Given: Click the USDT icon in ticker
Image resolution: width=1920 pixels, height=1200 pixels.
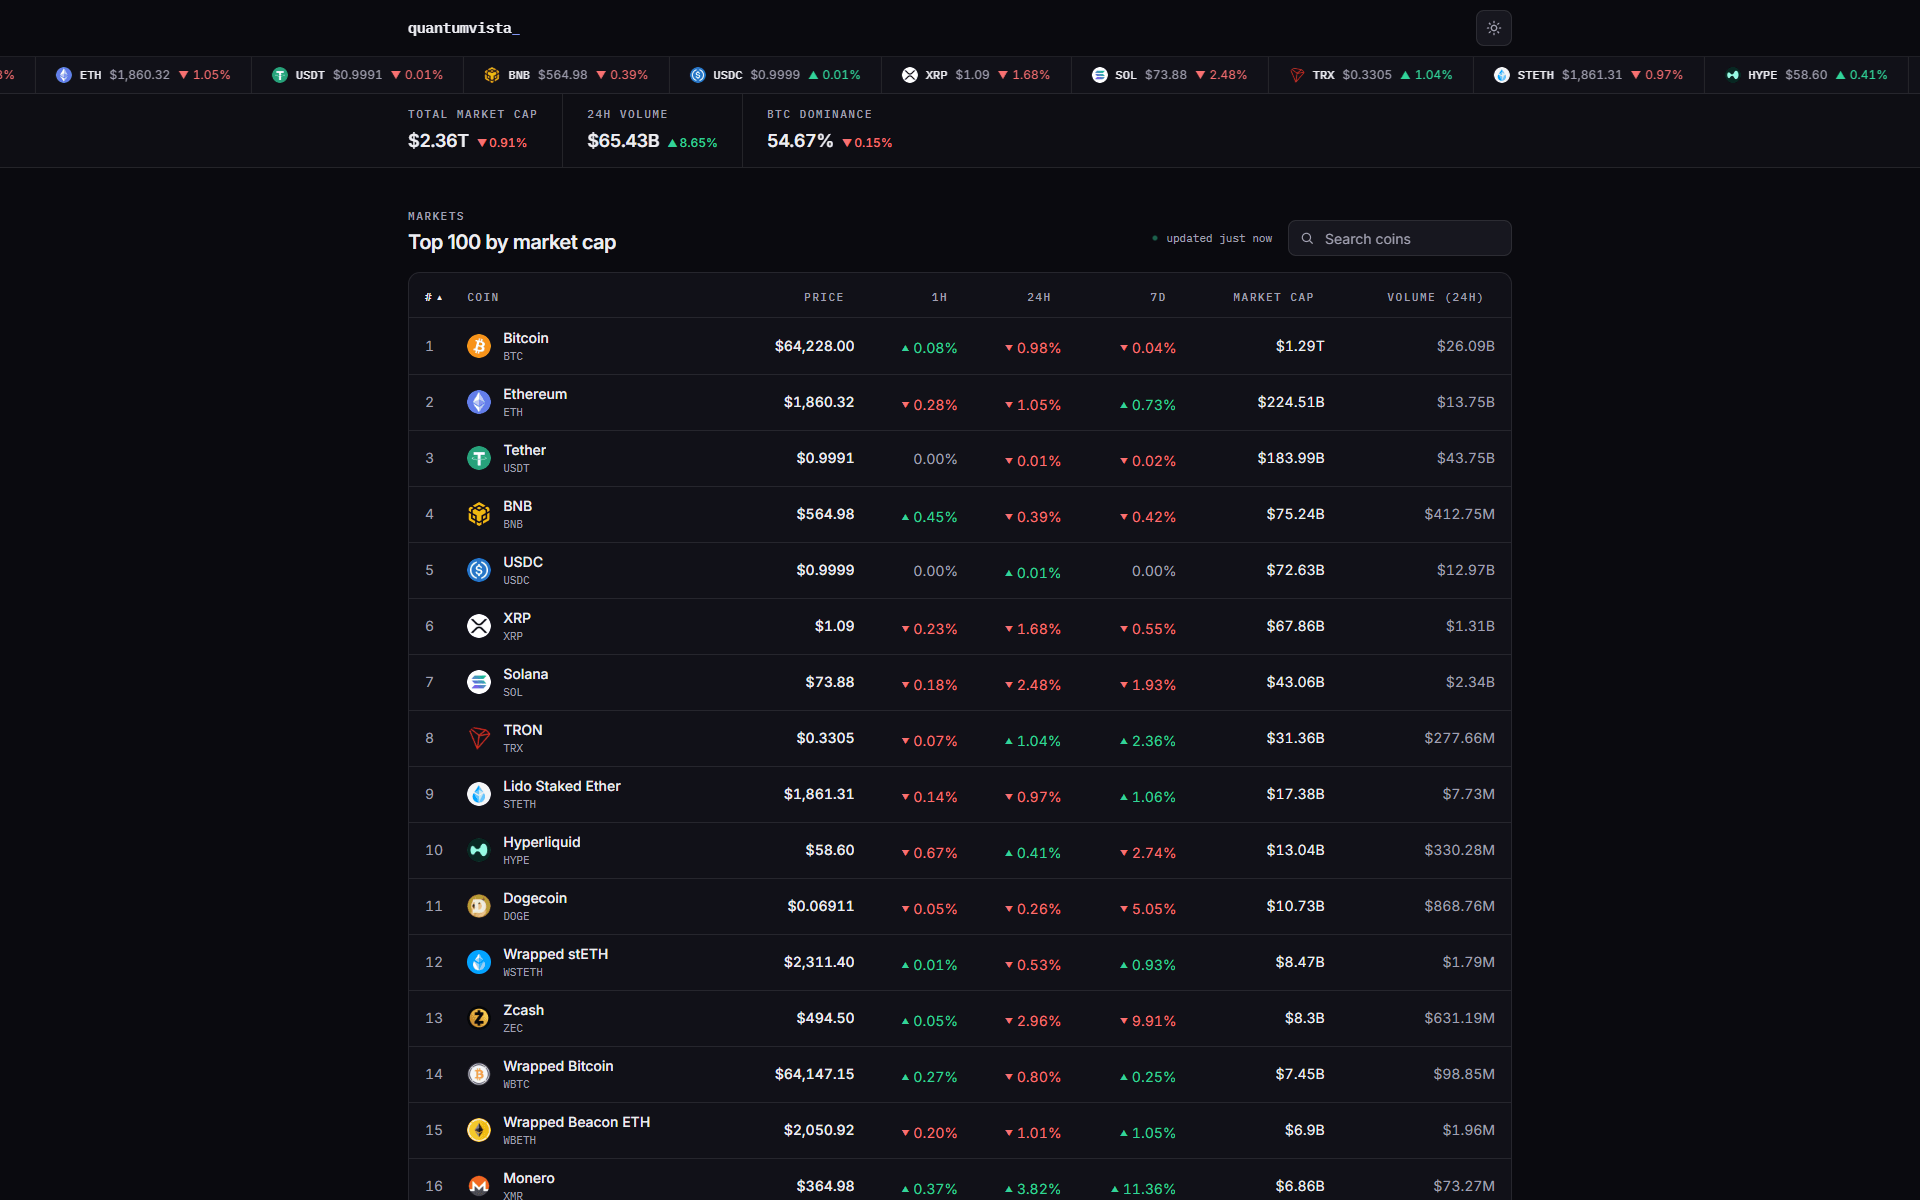Looking at the screenshot, I should click(280, 75).
